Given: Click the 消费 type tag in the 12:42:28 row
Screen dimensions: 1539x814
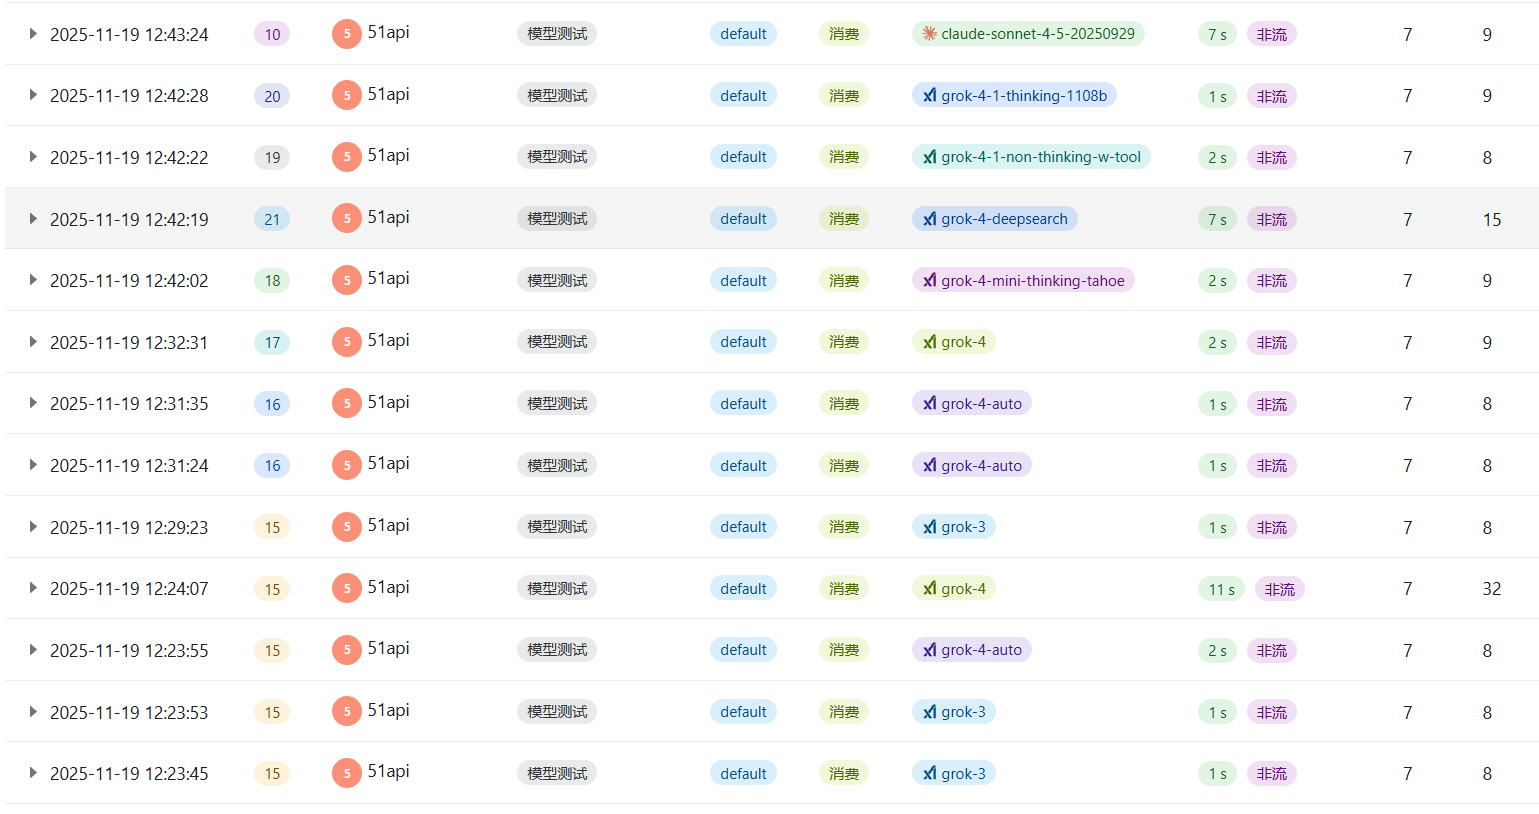Looking at the screenshot, I should click(x=844, y=96).
